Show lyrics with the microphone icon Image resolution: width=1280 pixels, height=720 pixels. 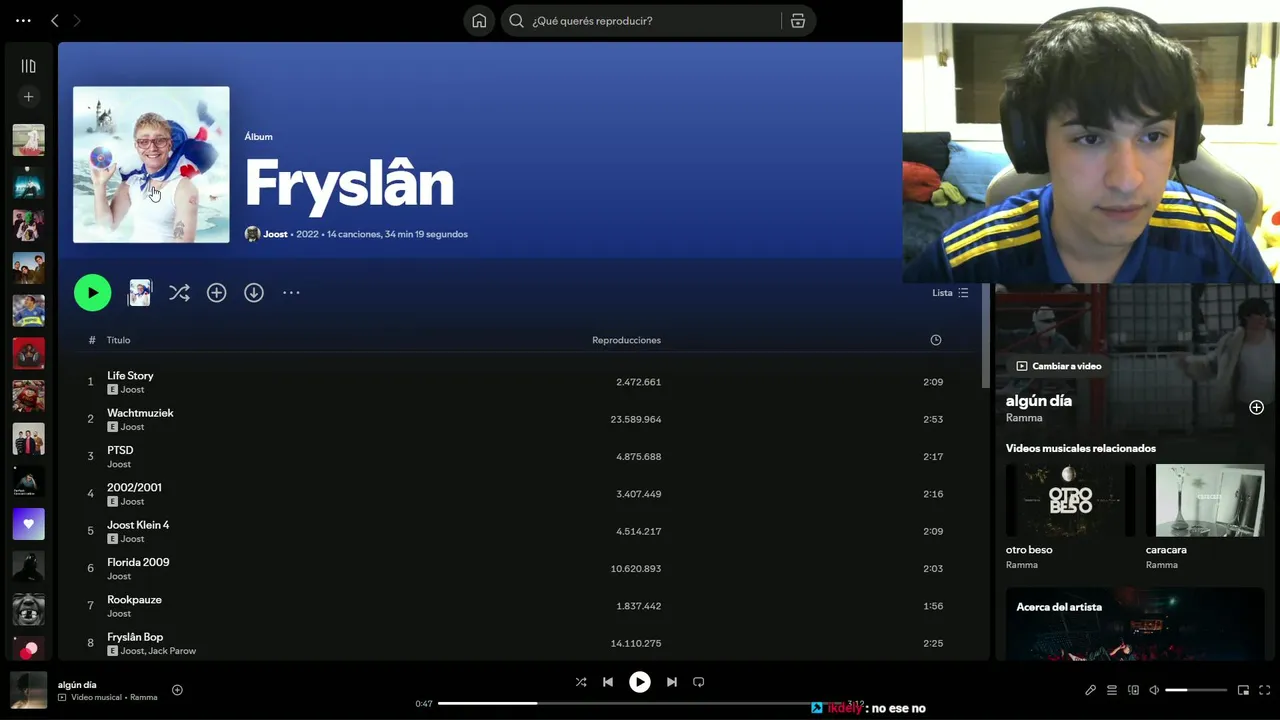(x=1091, y=690)
